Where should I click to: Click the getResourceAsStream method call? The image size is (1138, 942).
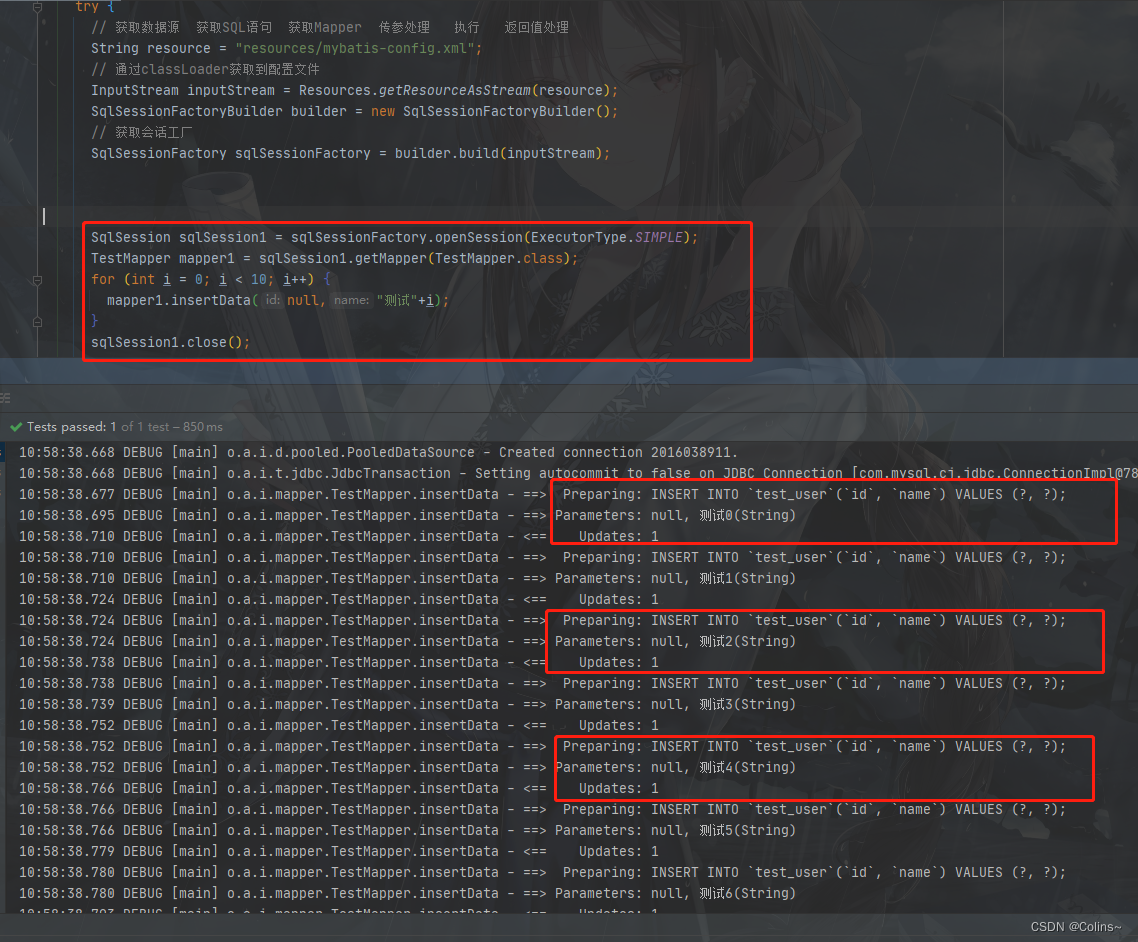click(x=454, y=91)
